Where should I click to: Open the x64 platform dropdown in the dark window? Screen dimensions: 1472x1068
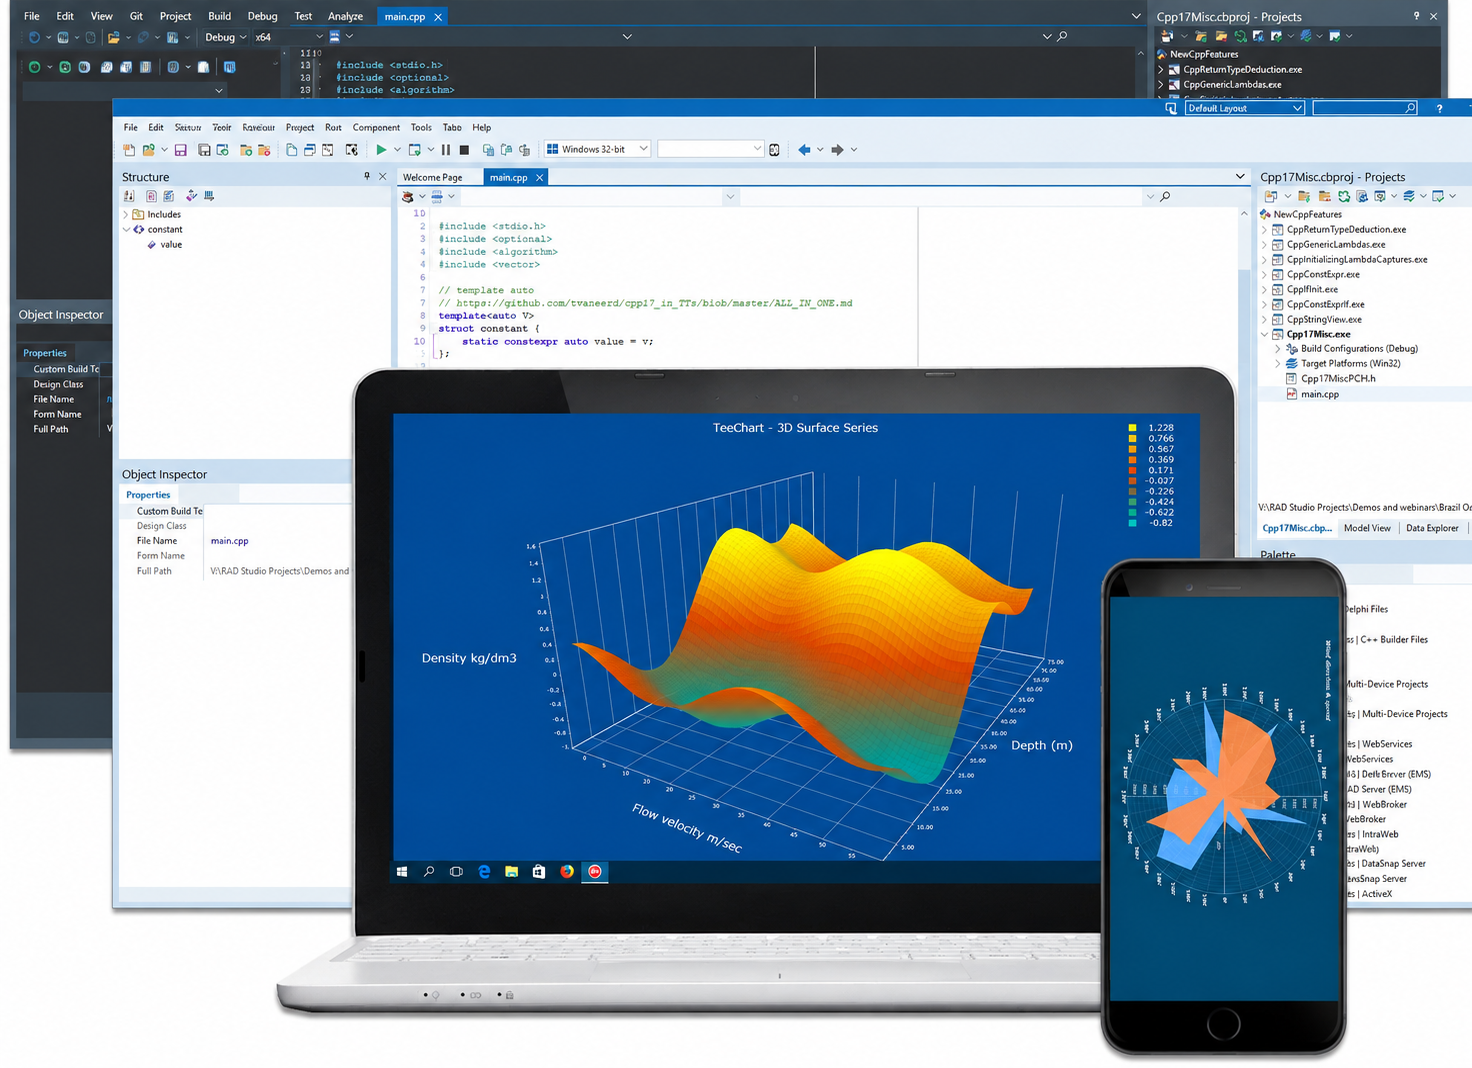[290, 37]
